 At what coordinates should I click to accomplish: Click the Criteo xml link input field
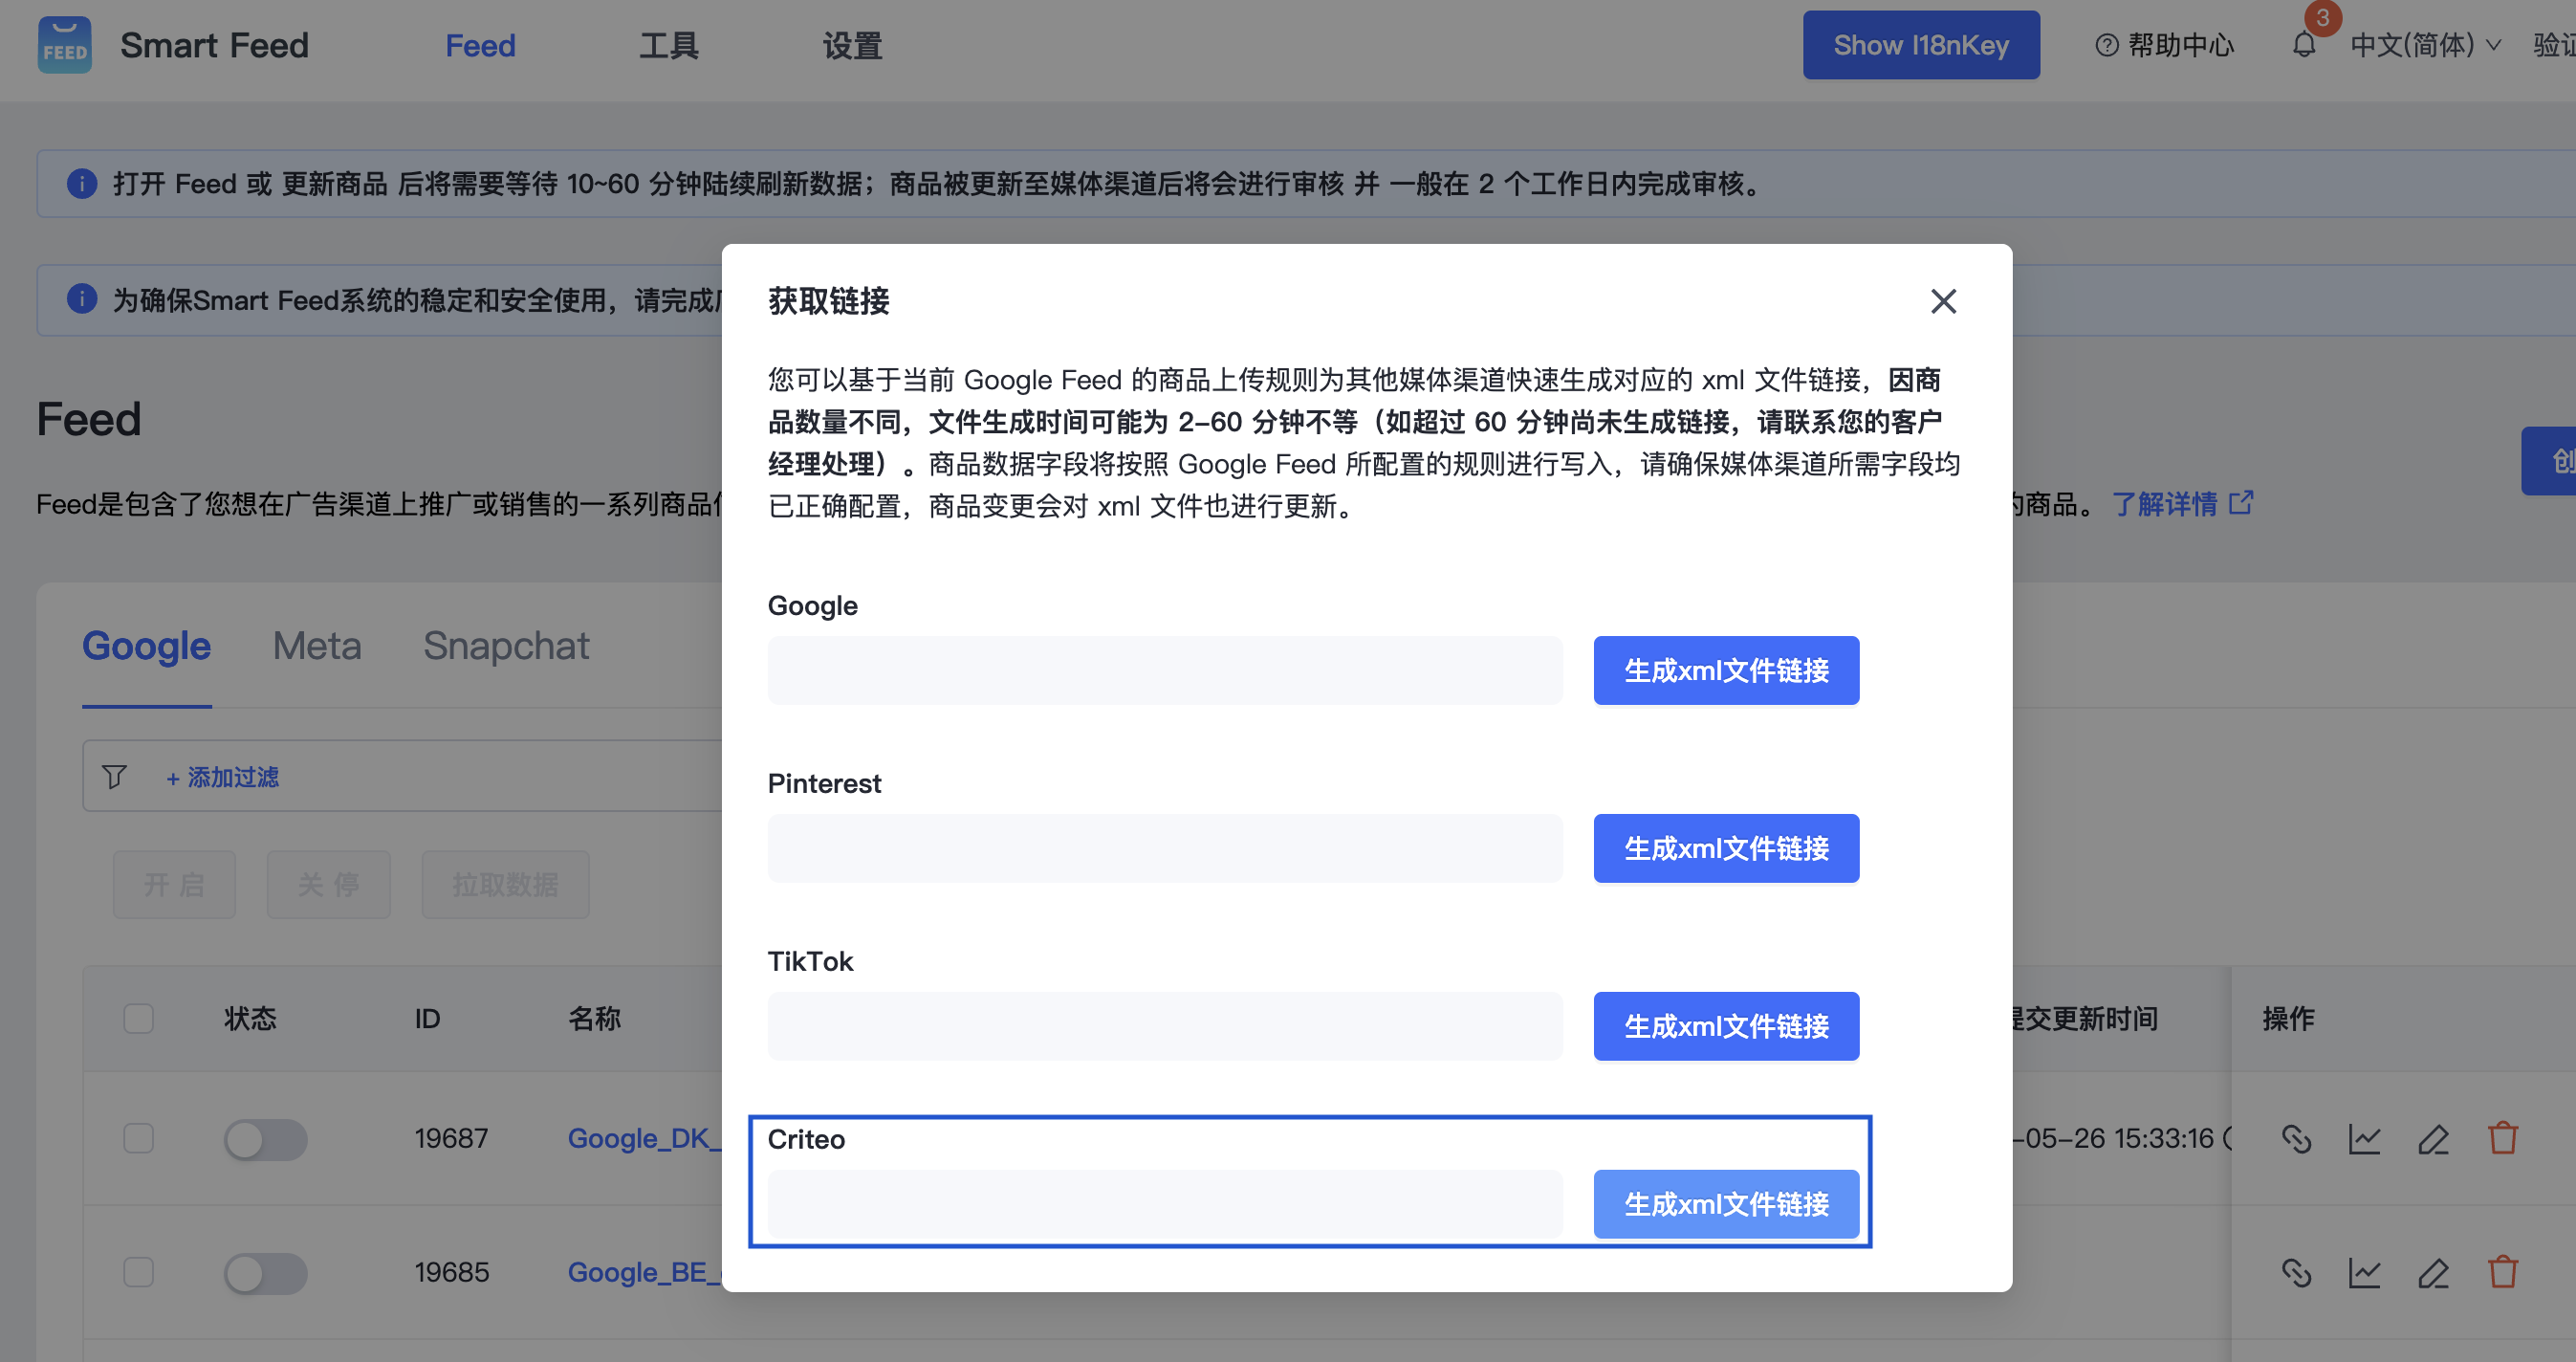coord(1165,1204)
